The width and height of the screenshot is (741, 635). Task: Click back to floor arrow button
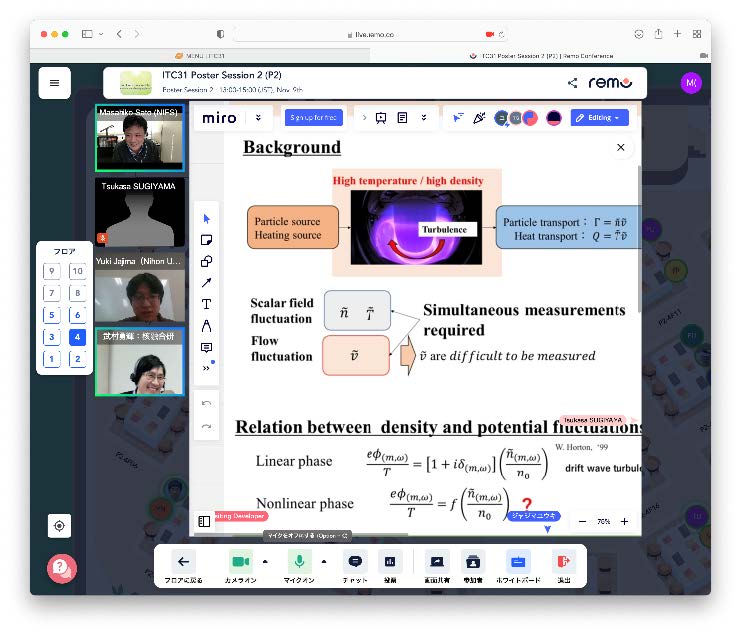[183, 562]
